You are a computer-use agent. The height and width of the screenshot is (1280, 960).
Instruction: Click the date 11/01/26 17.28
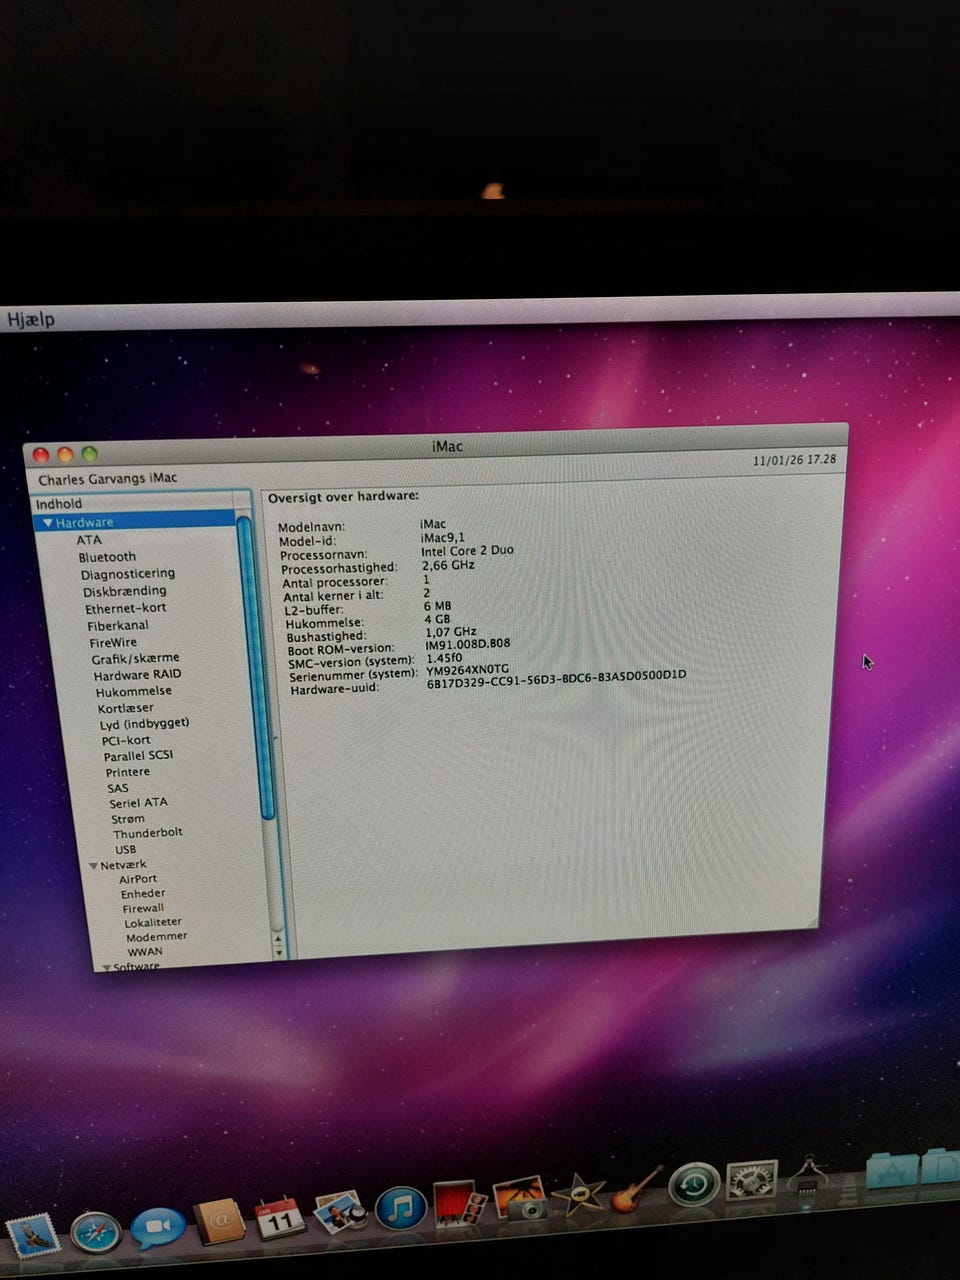[x=794, y=460]
